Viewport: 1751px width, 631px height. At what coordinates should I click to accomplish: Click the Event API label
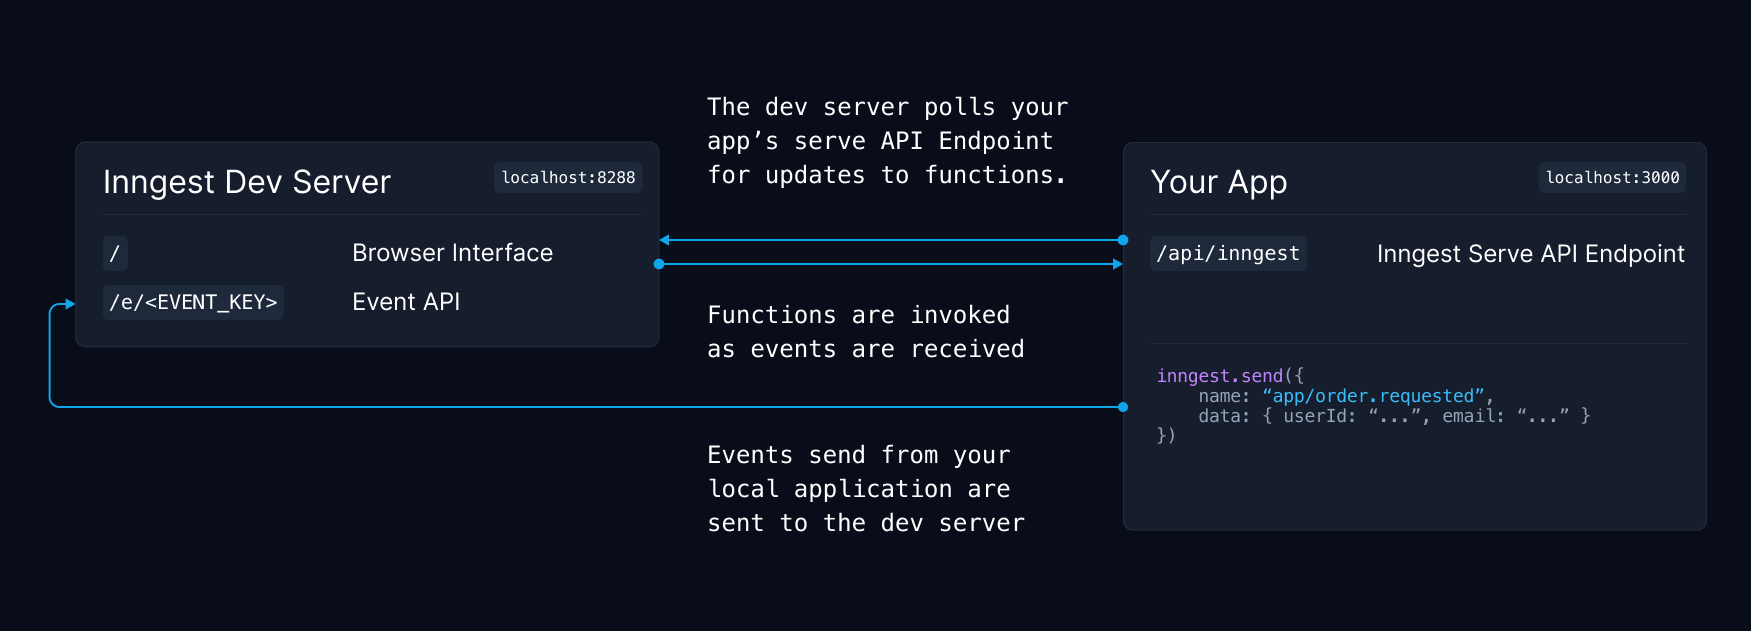click(x=406, y=302)
